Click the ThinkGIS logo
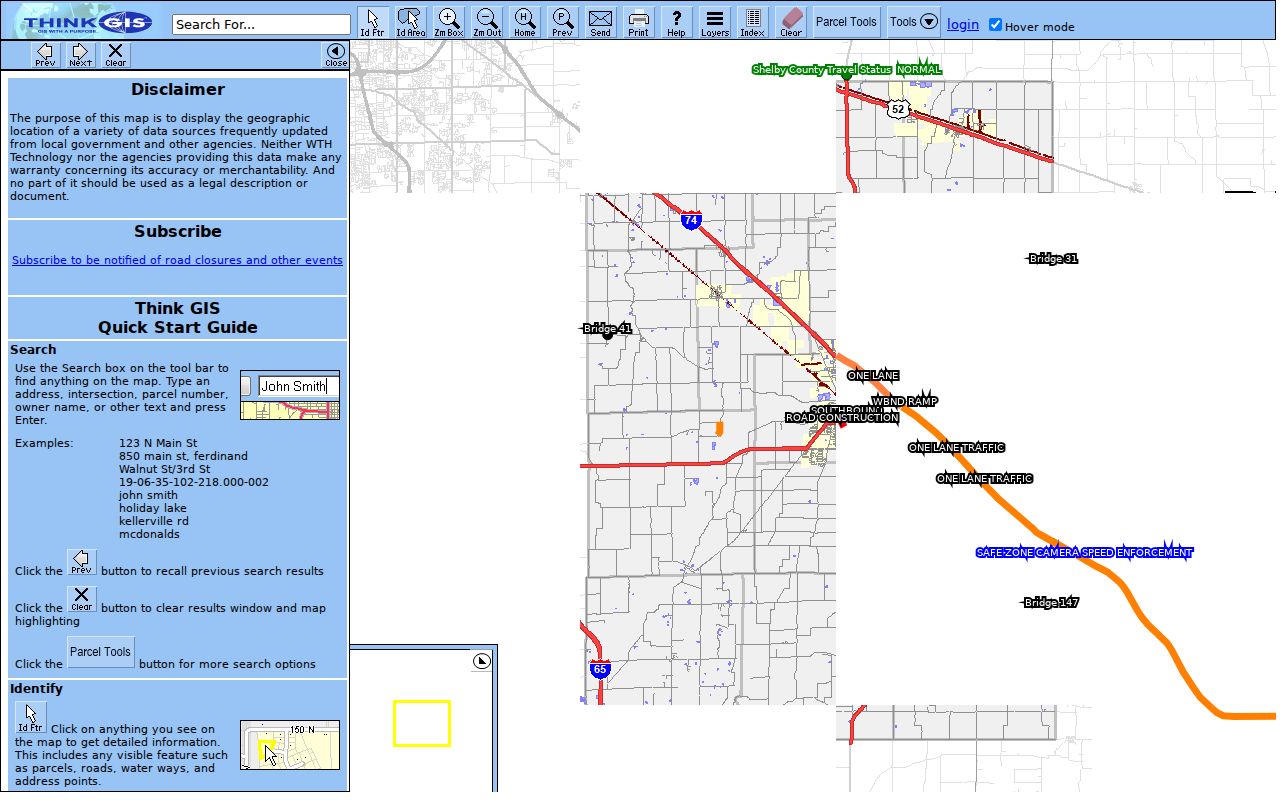 86,22
